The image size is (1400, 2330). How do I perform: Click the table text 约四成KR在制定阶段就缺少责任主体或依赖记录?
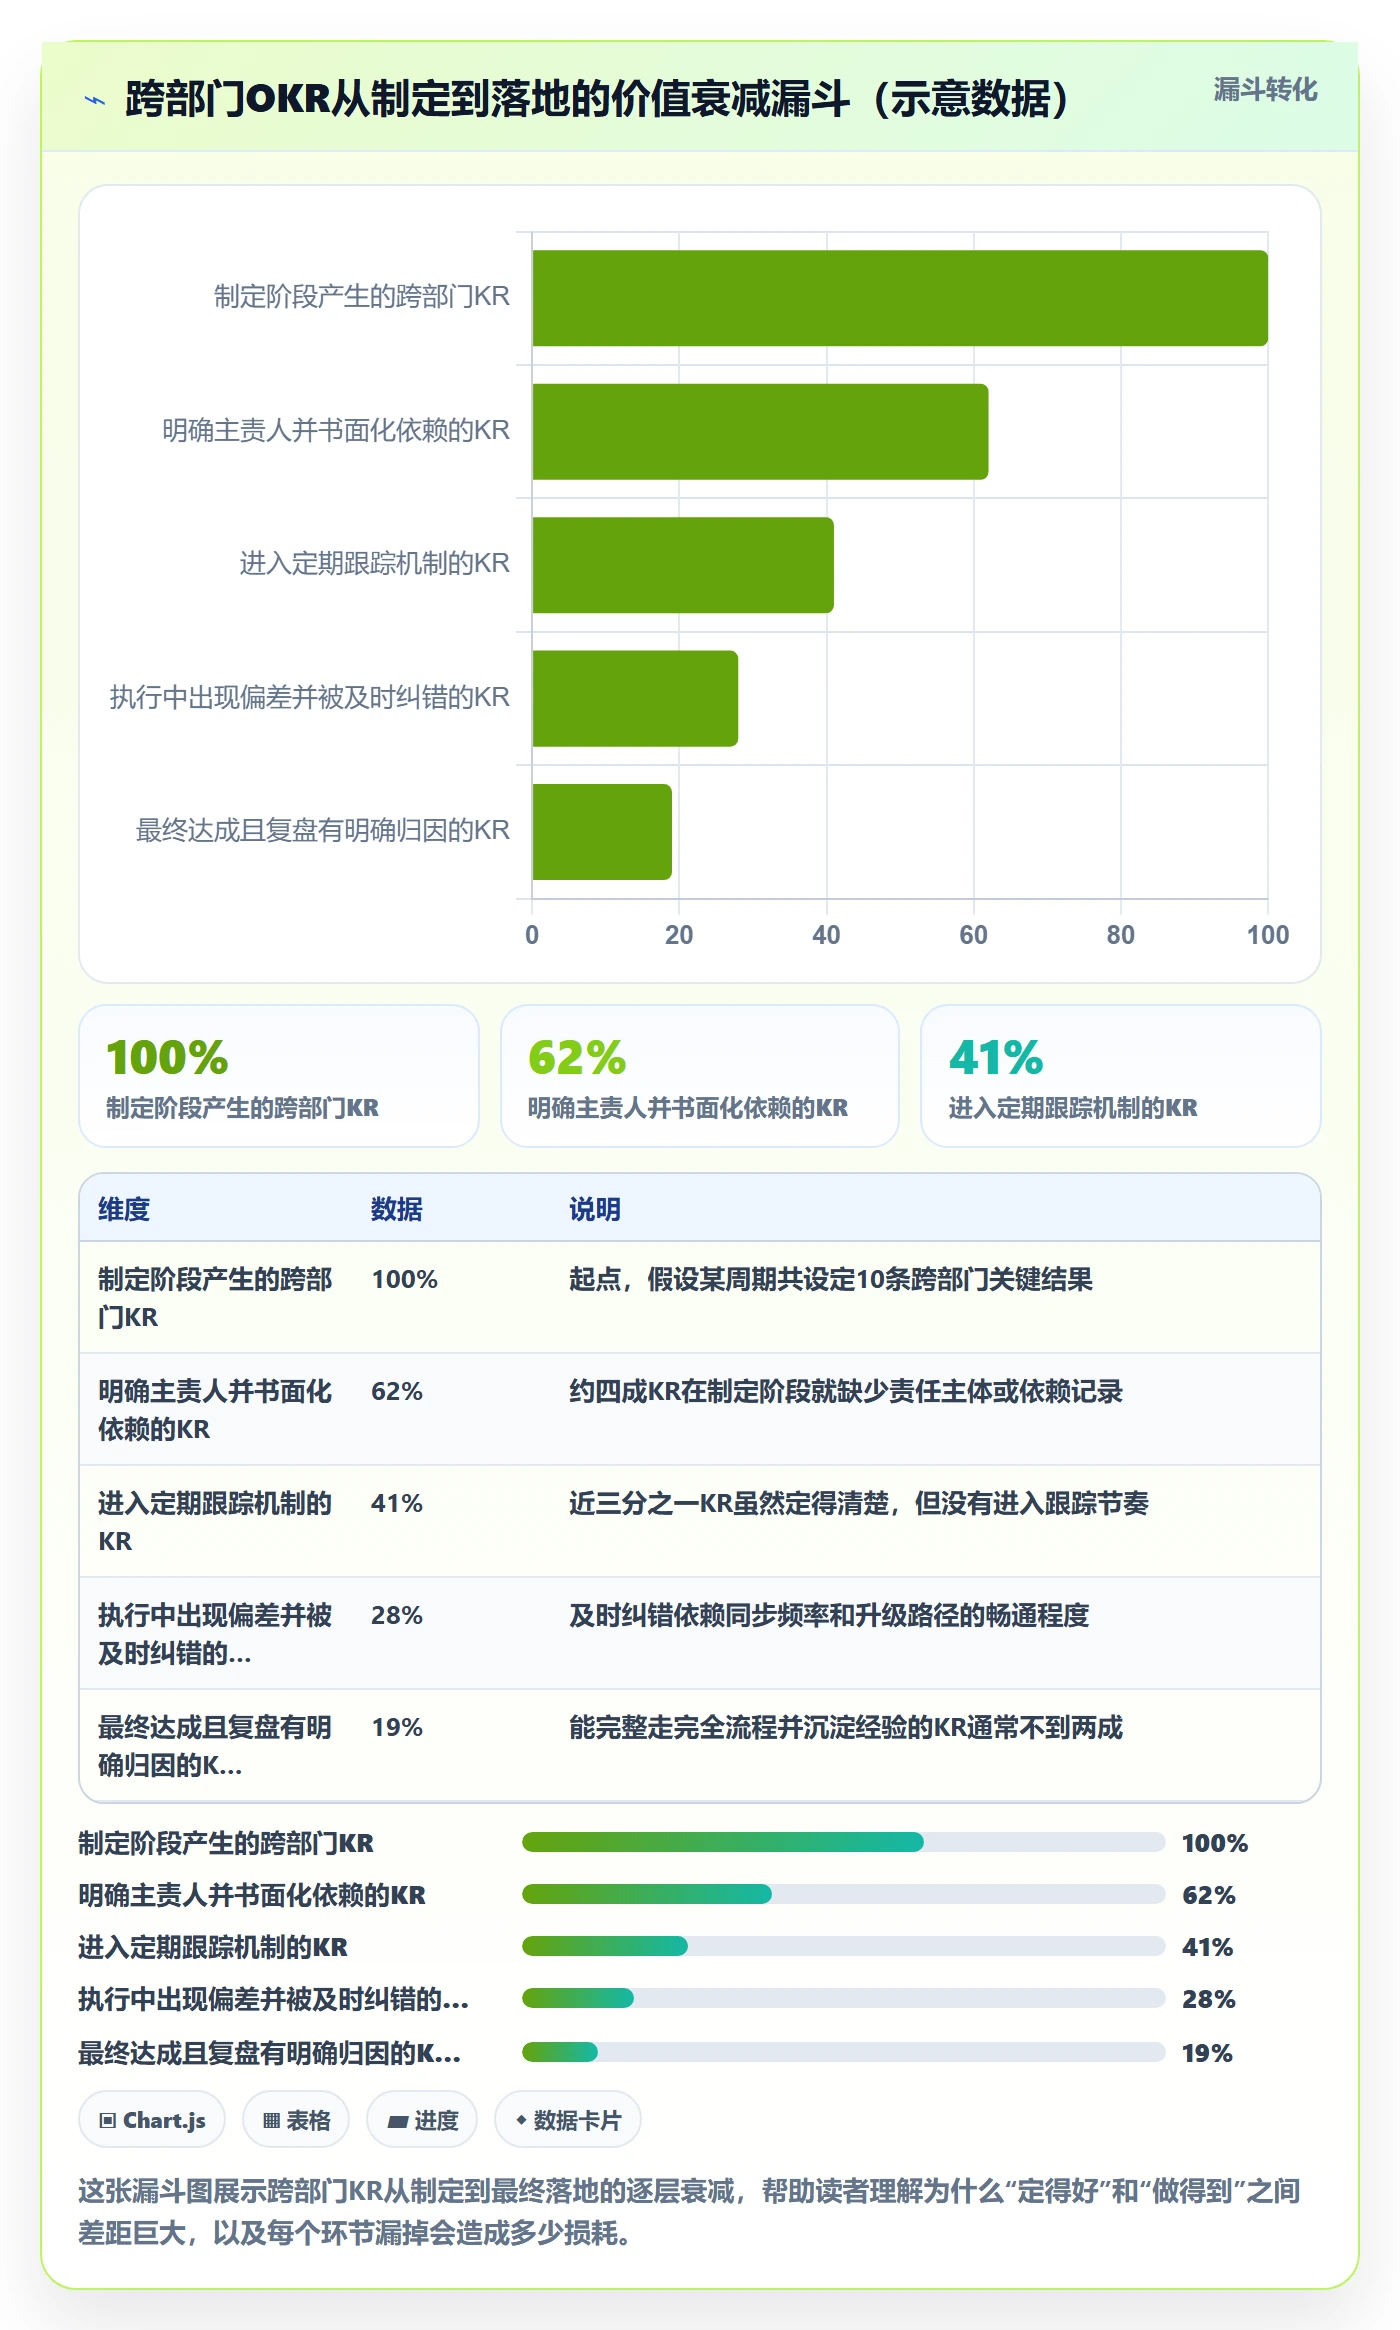coord(846,1391)
